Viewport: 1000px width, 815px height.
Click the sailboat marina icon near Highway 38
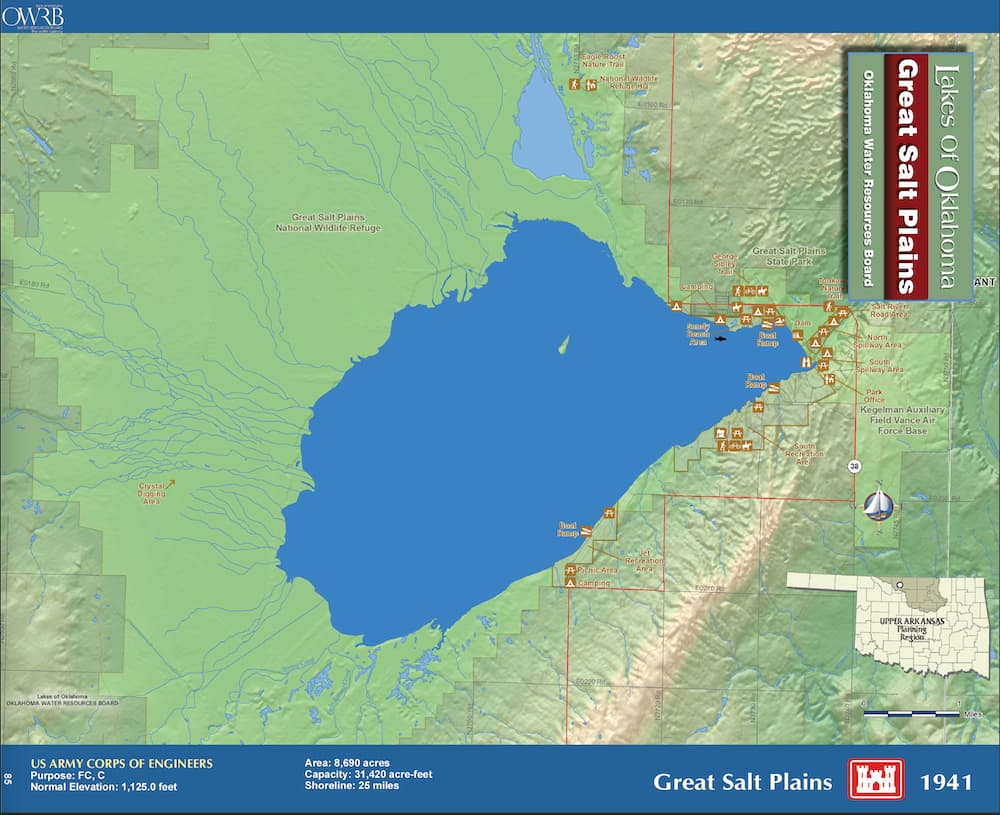pos(880,505)
